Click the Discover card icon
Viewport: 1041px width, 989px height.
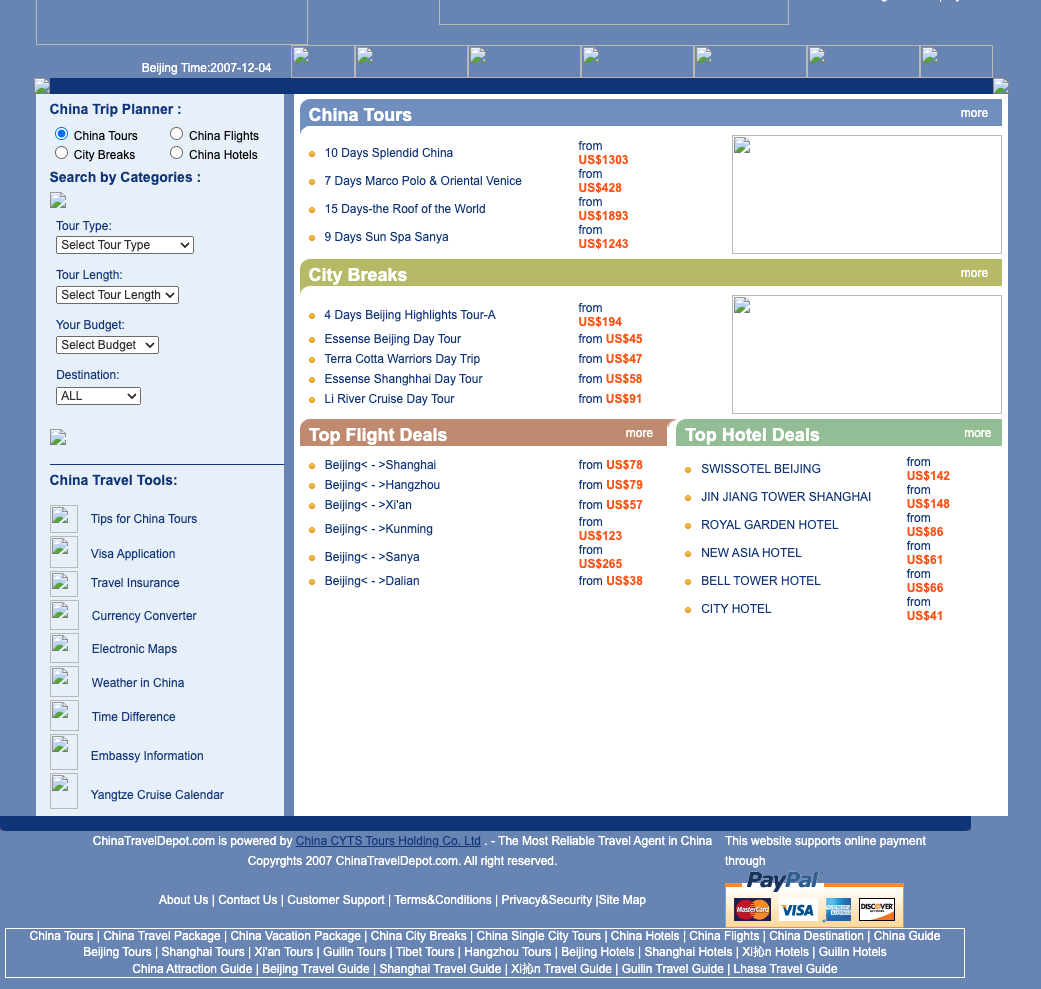pos(876,909)
